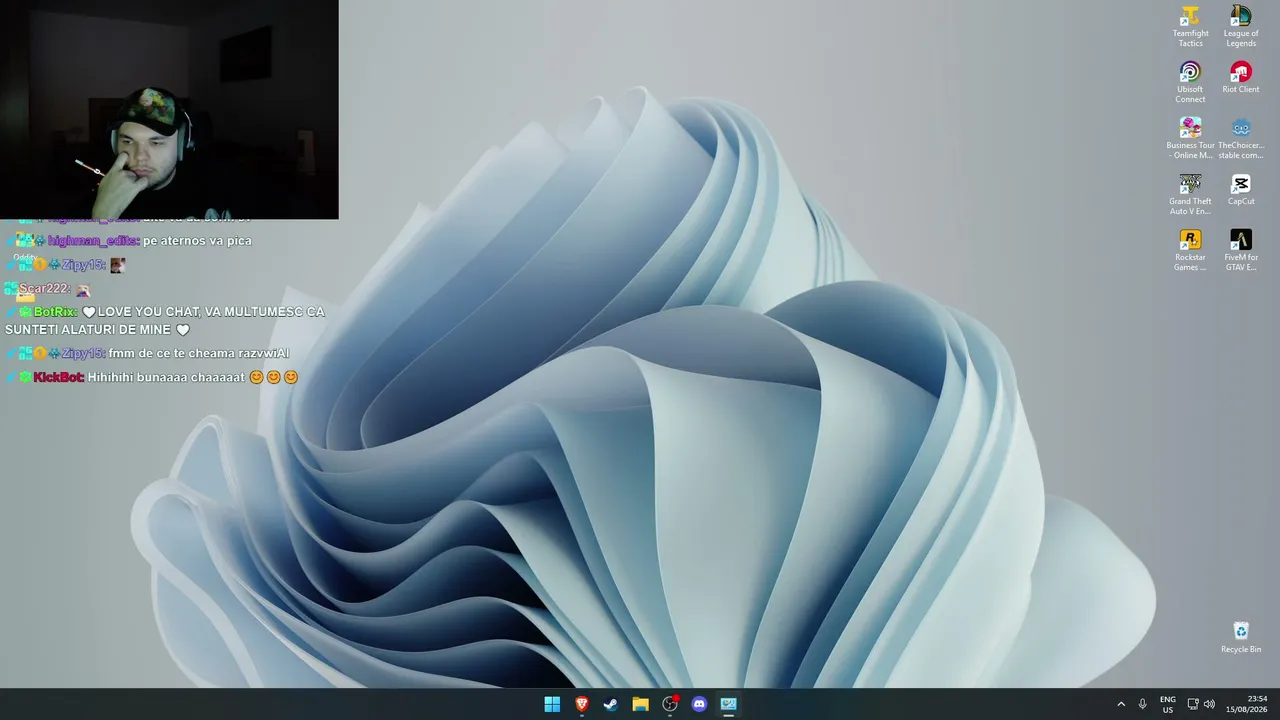Image resolution: width=1280 pixels, height=720 pixels.
Task: Click the highman_edits username in chat
Action: click(94, 241)
